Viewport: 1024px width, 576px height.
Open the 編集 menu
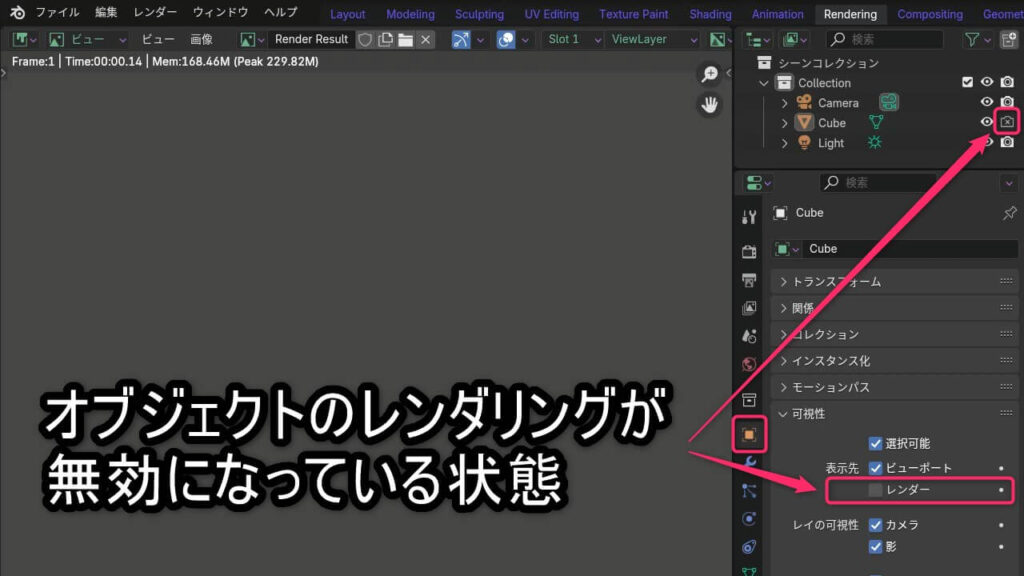click(x=106, y=12)
